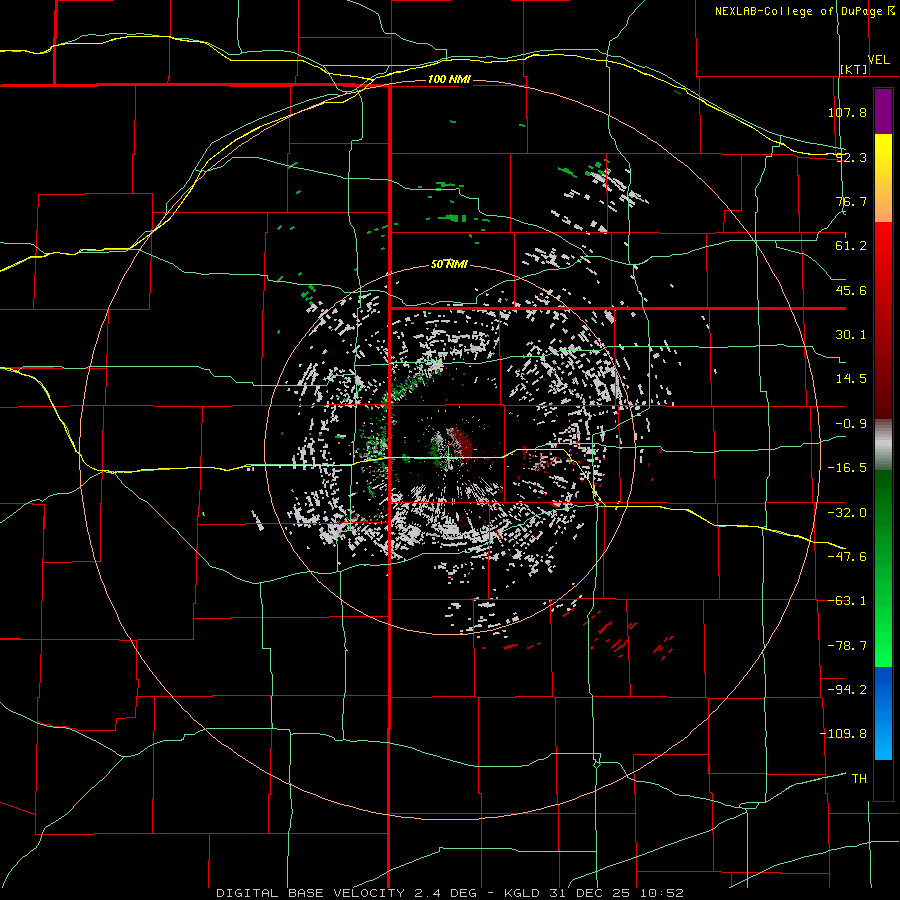The width and height of the screenshot is (900, 900).
Task: Select the 107.8 velocity scale value
Action: [847, 112]
